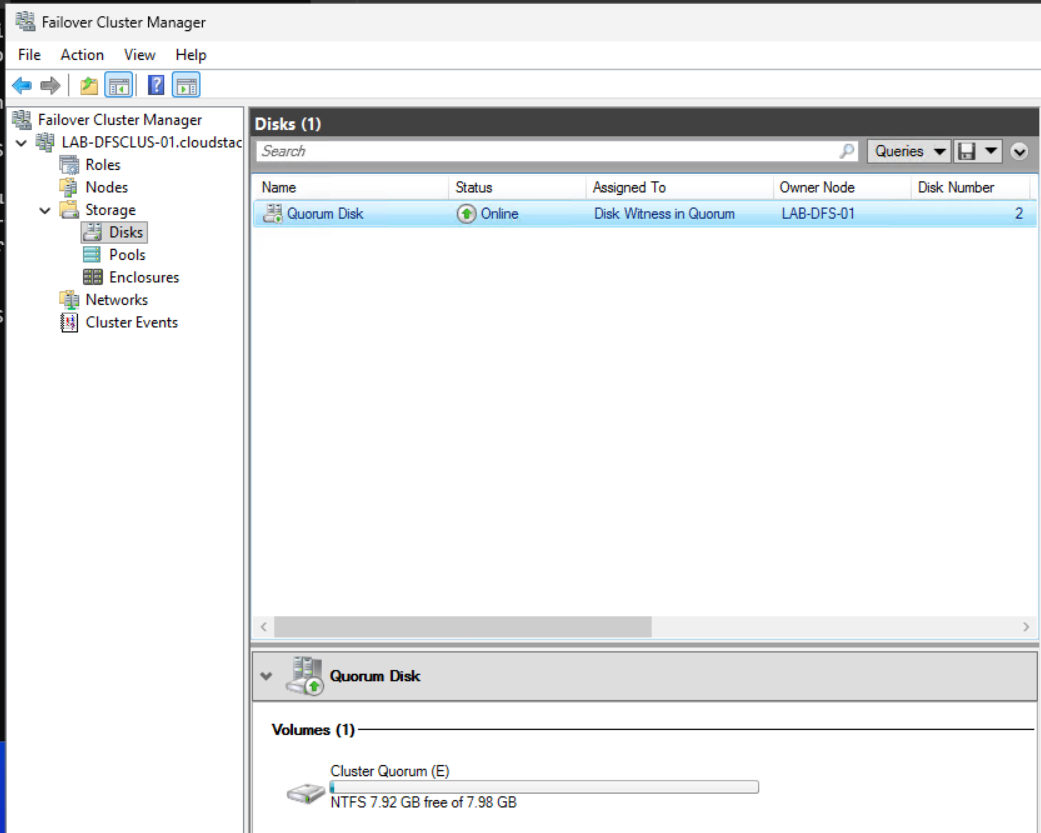The height and width of the screenshot is (833, 1041).
Task: Collapse the Quorum Disk details section
Action: coord(266,676)
